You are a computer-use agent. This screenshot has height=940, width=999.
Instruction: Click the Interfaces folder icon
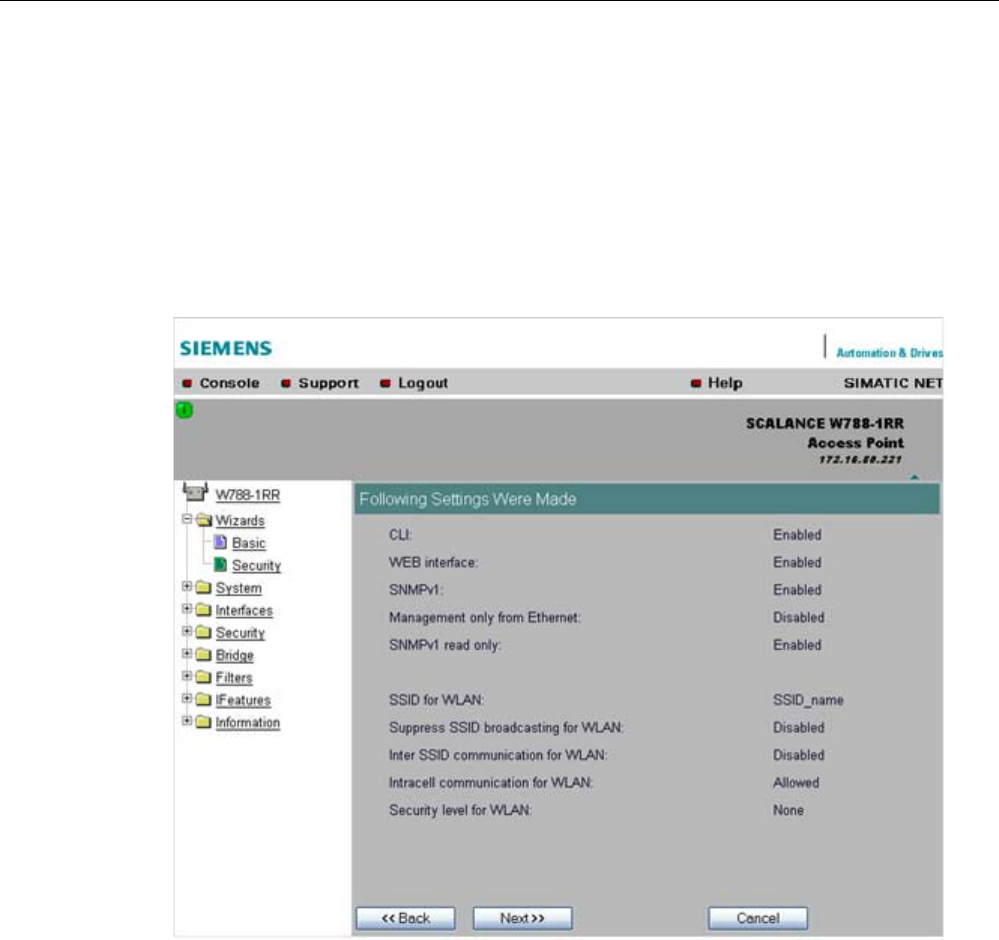point(203,610)
